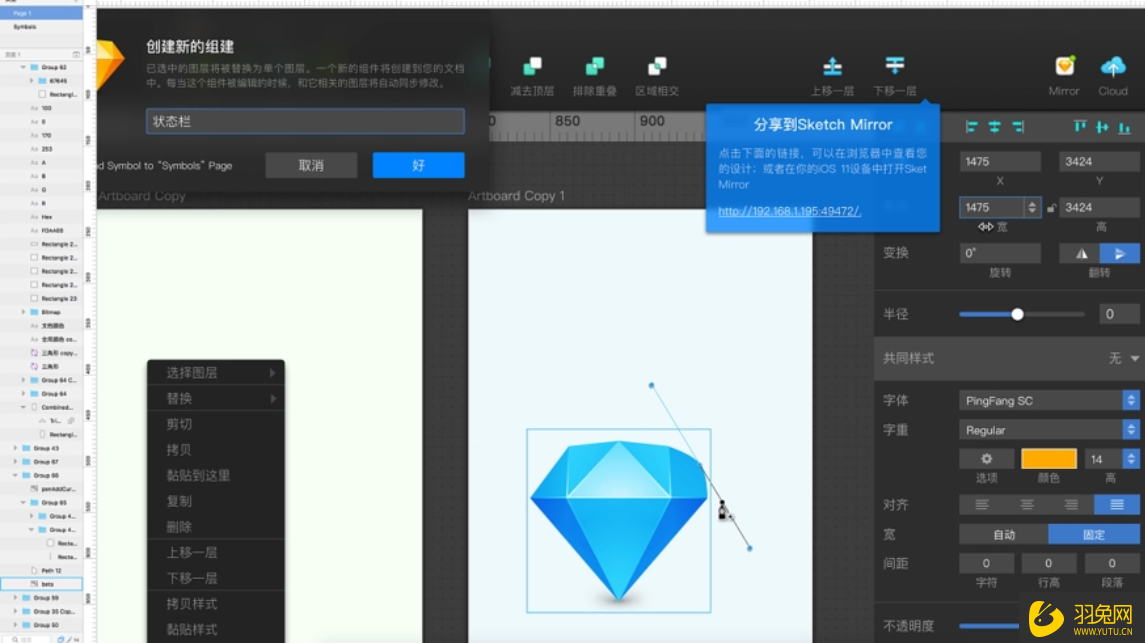Click the symbol name field containing 状态栏
The image size is (1145, 643).
[x=305, y=121]
